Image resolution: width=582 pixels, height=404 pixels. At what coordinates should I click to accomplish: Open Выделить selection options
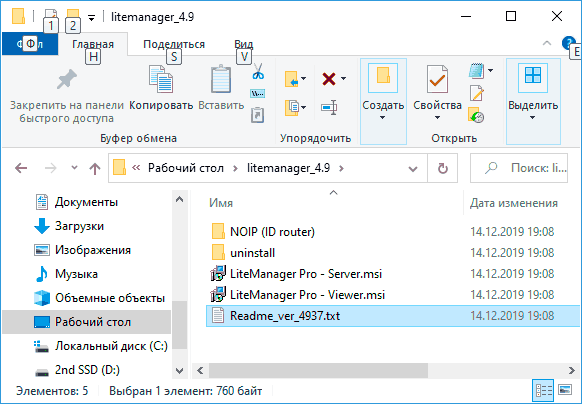pyautogui.click(x=533, y=101)
